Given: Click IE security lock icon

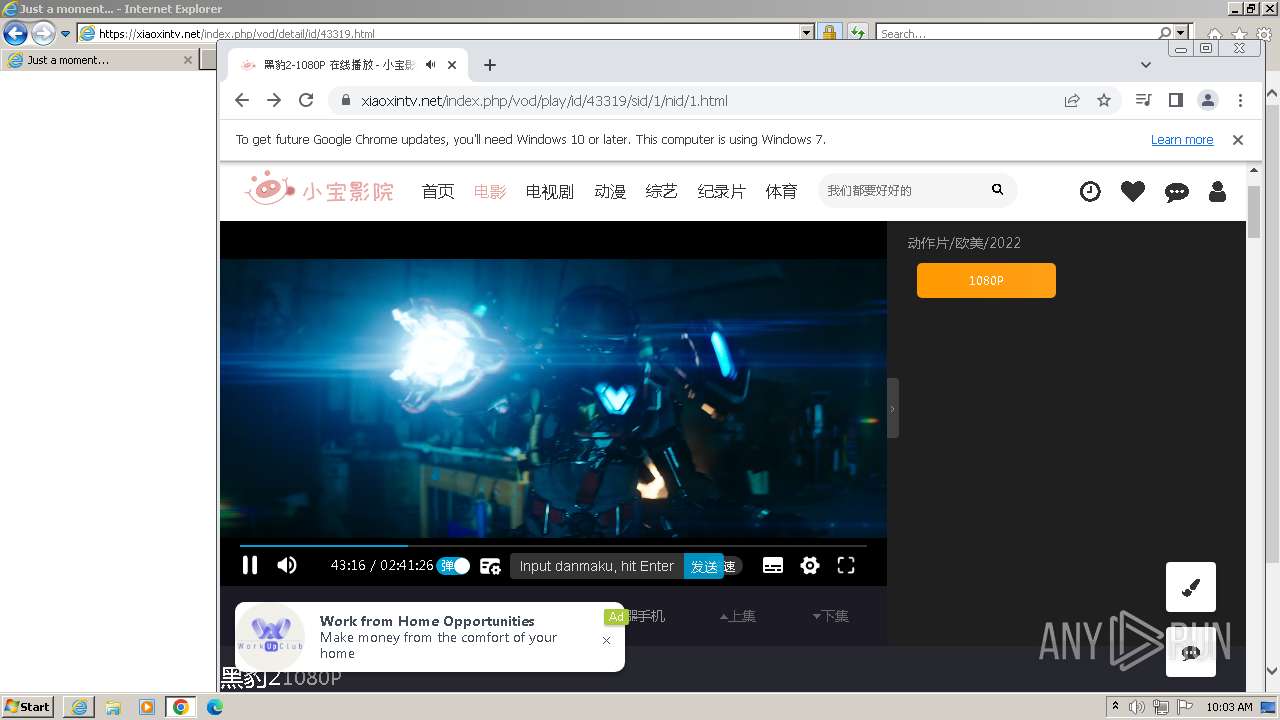Looking at the screenshot, I should coord(829,33).
